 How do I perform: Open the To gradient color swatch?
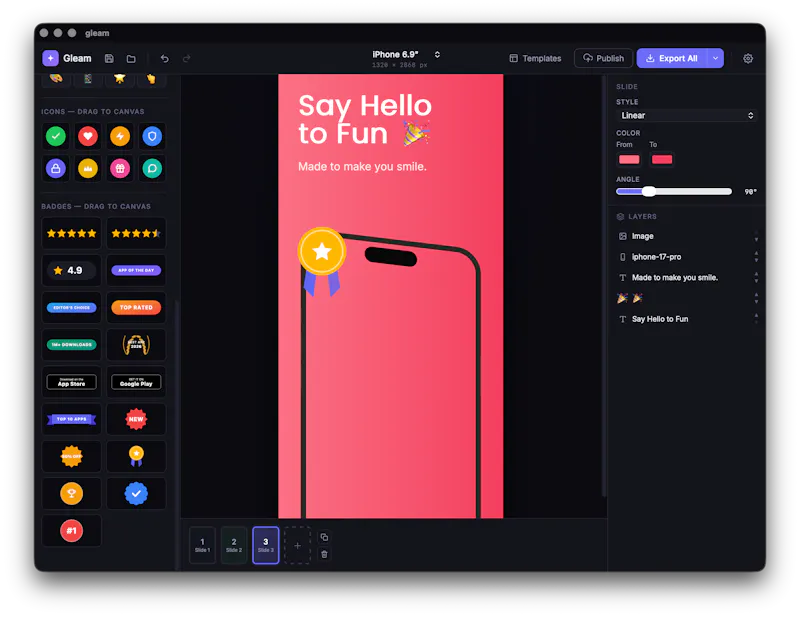662,160
